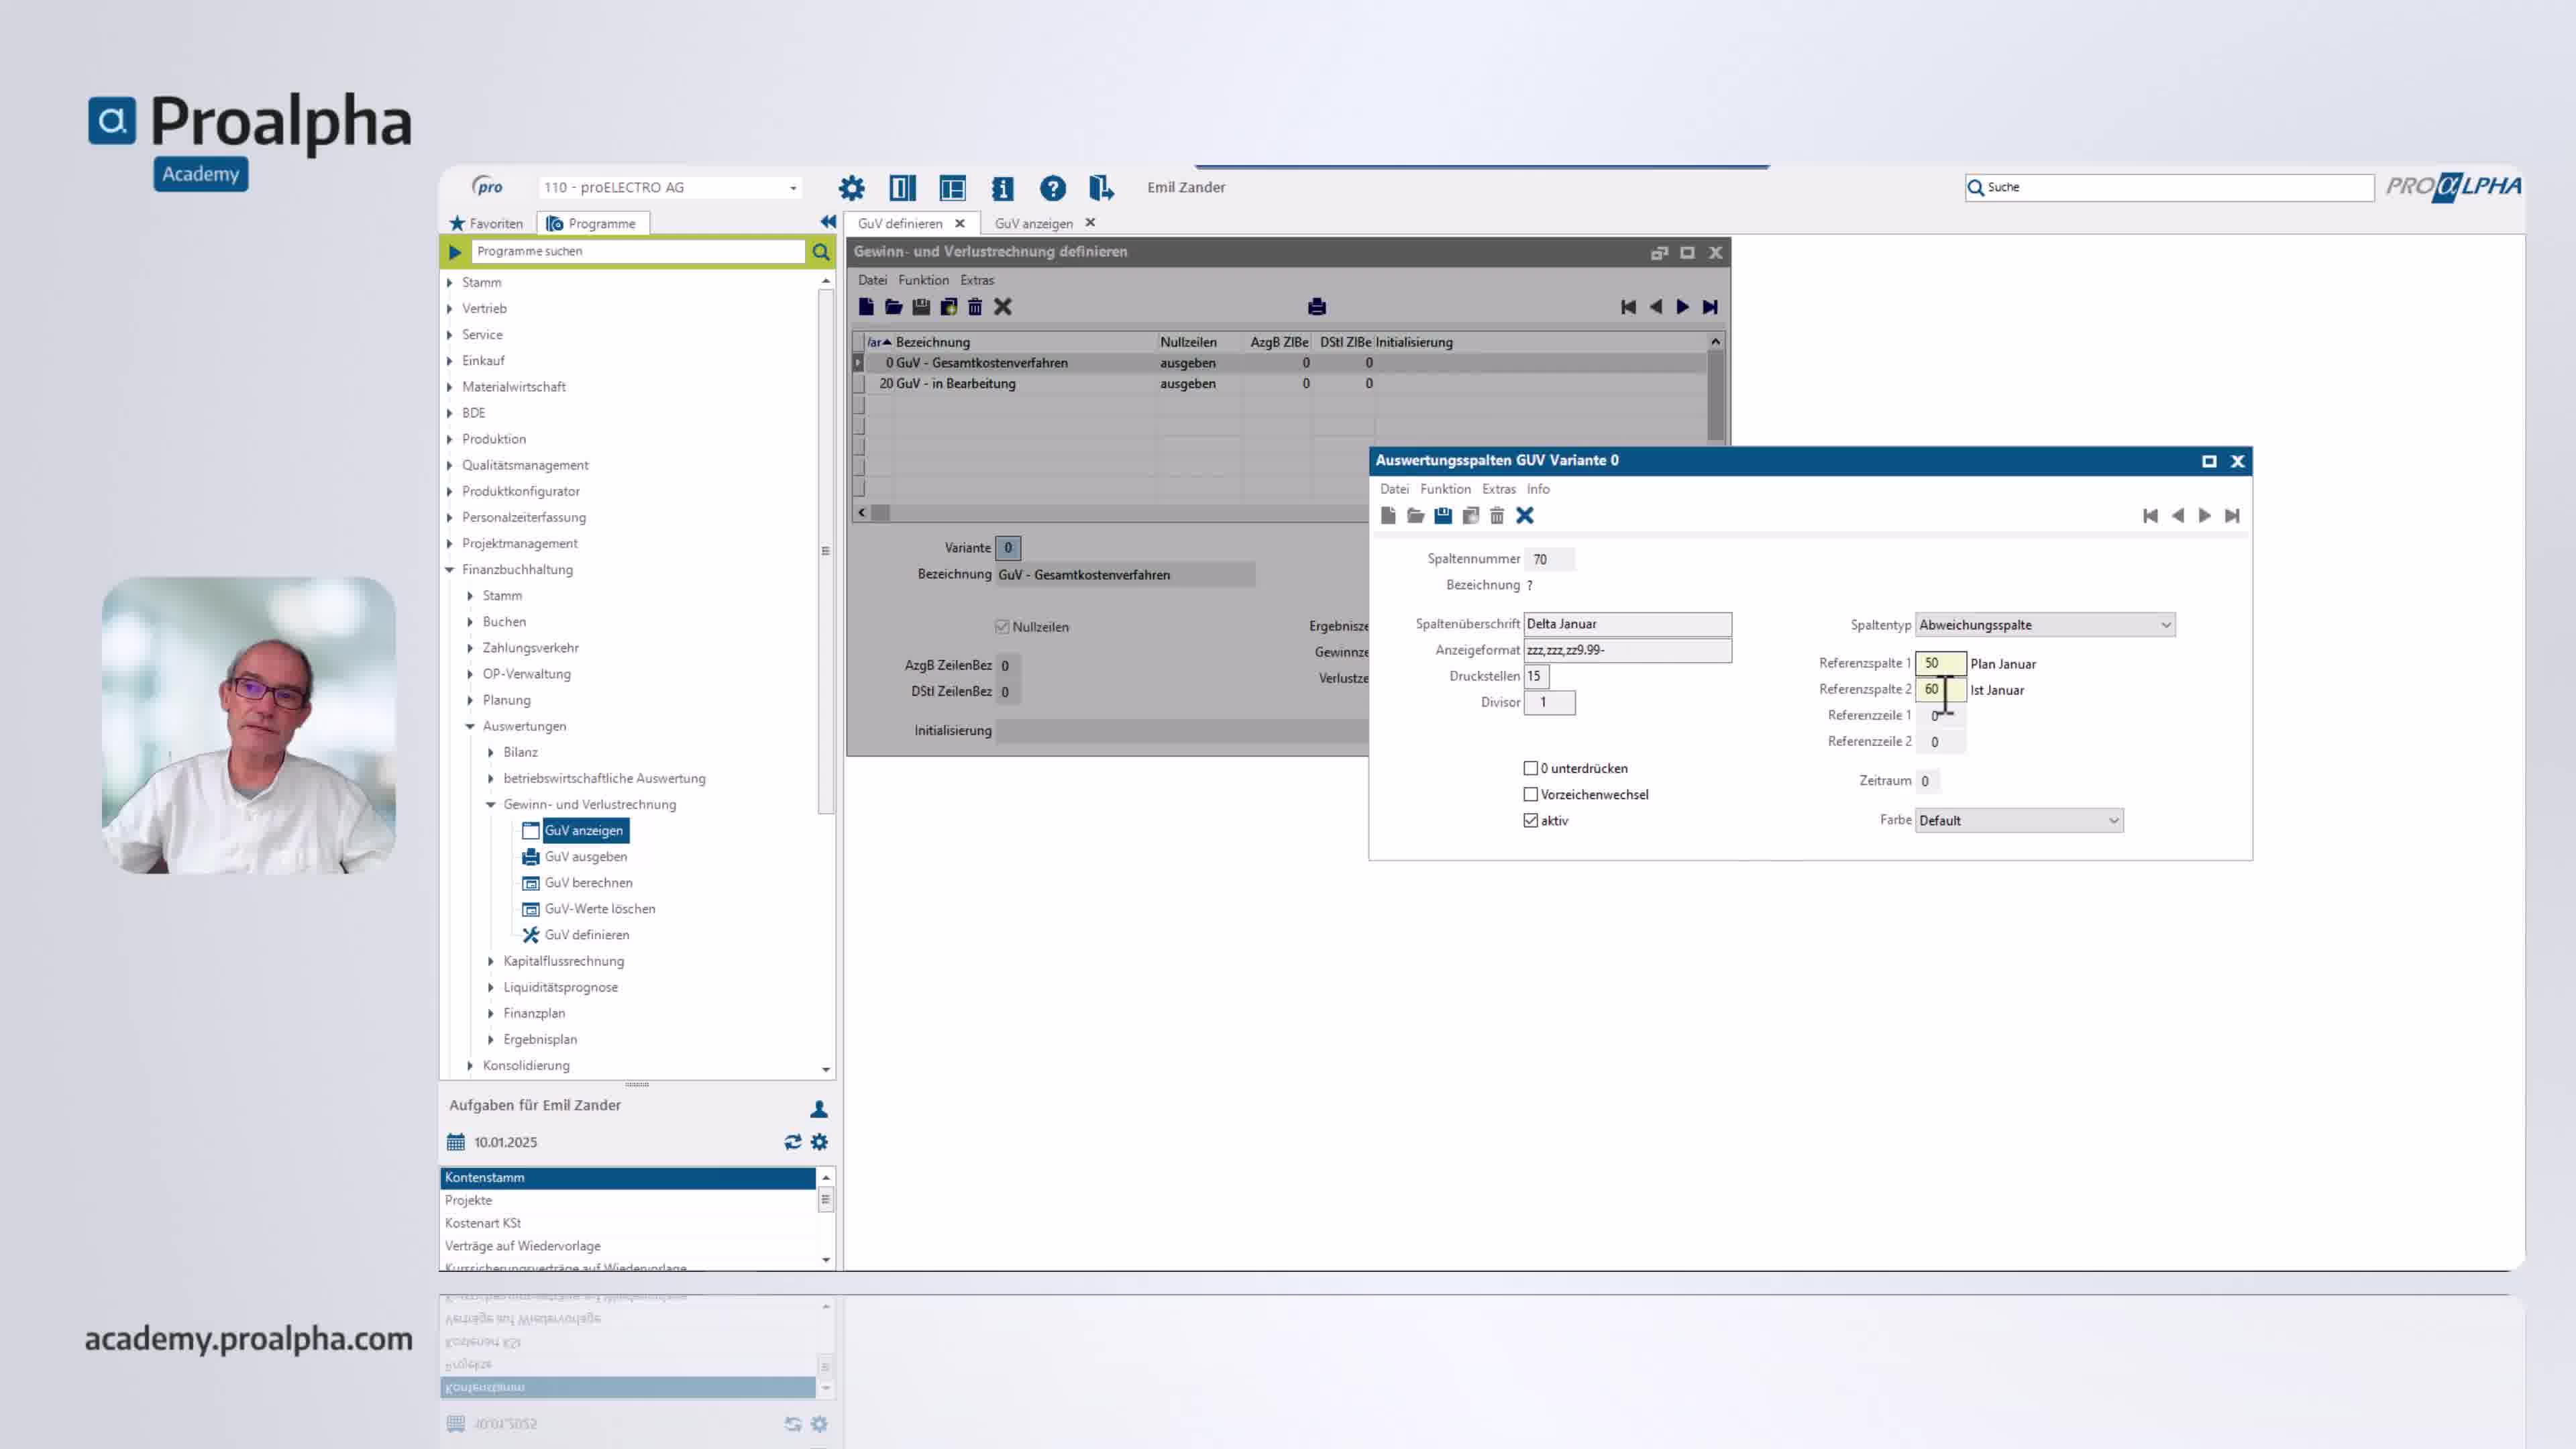
Task: Expand the Kapitalflussrechnung tree node
Action: coord(491,961)
